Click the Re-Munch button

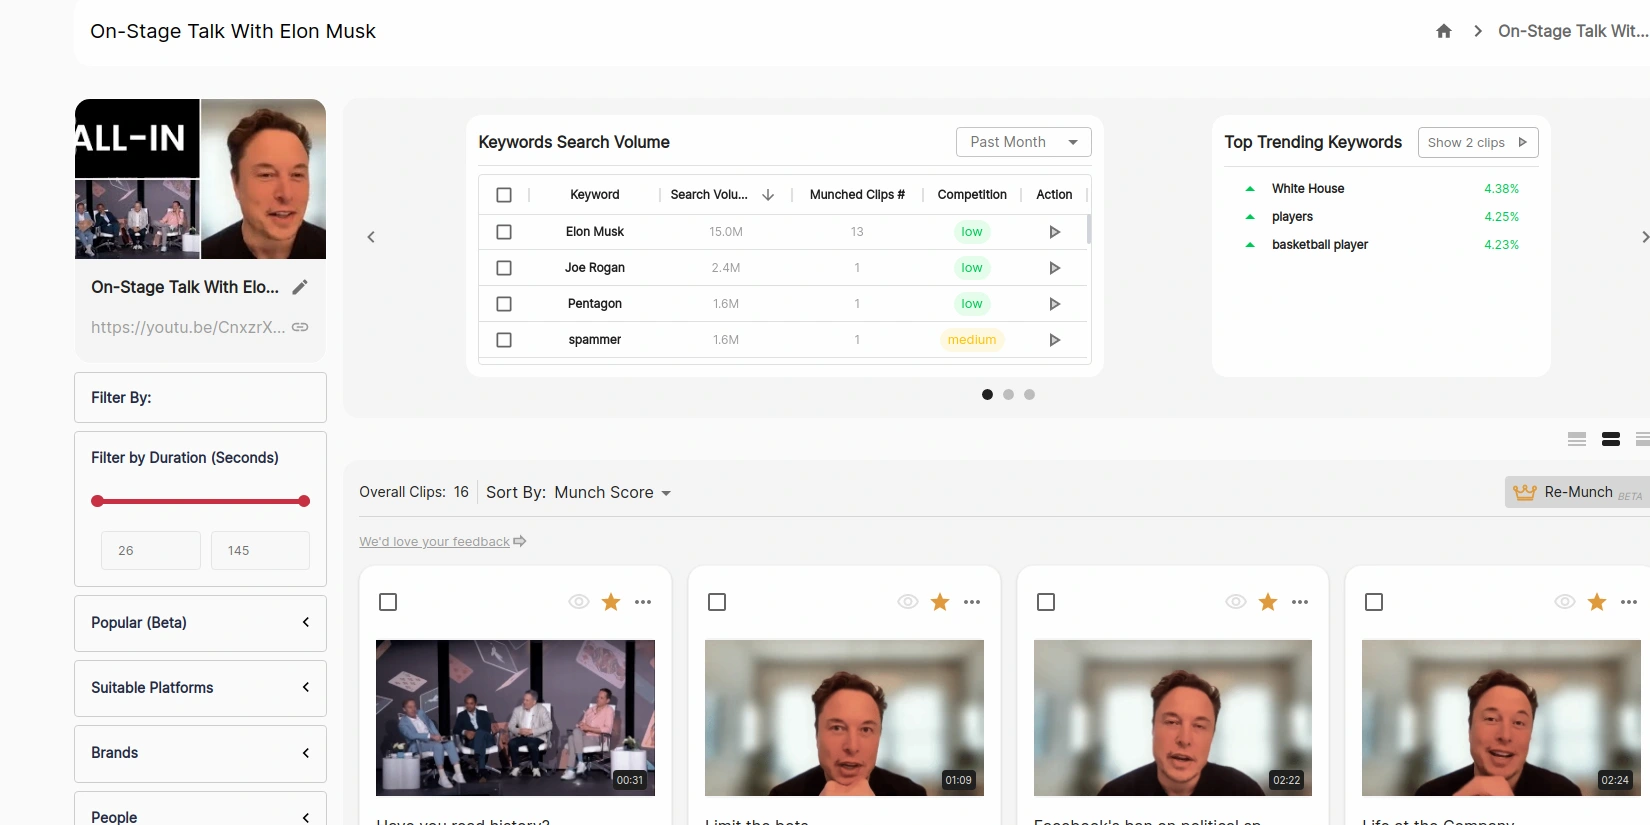point(1577,492)
